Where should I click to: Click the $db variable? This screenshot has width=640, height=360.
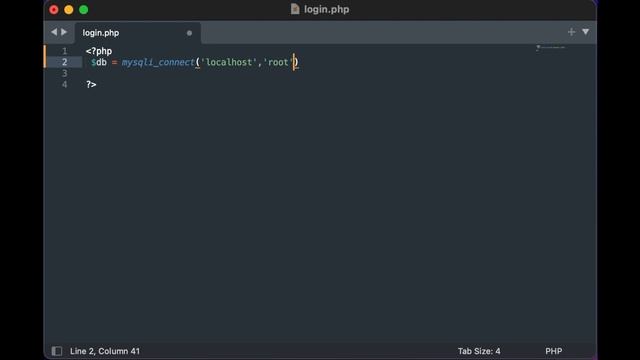tap(99, 62)
